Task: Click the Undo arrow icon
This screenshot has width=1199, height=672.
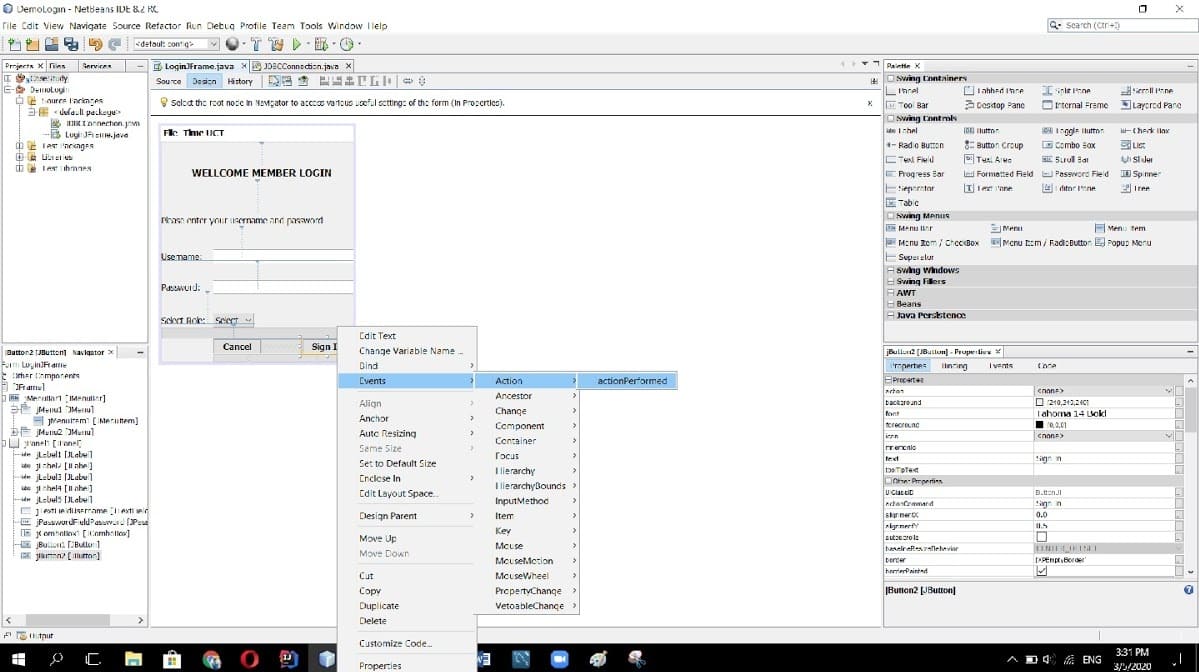Action: pos(96,44)
